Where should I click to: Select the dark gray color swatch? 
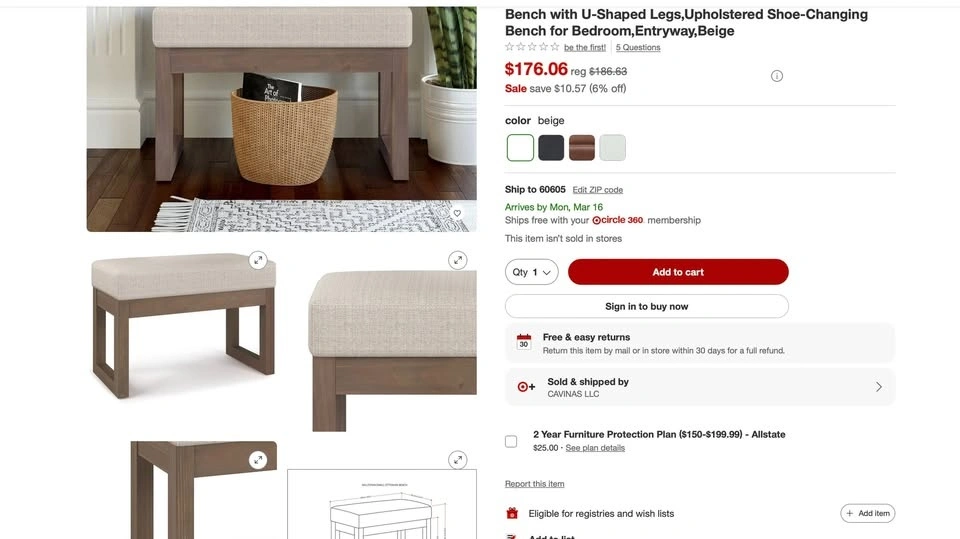pos(551,148)
